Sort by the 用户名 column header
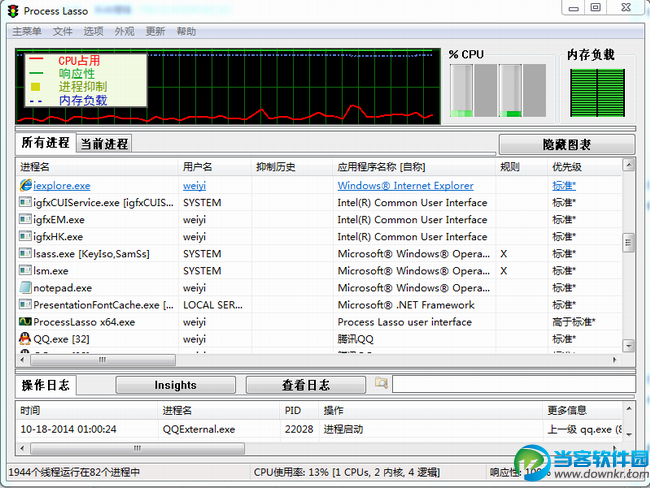 click(215, 167)
